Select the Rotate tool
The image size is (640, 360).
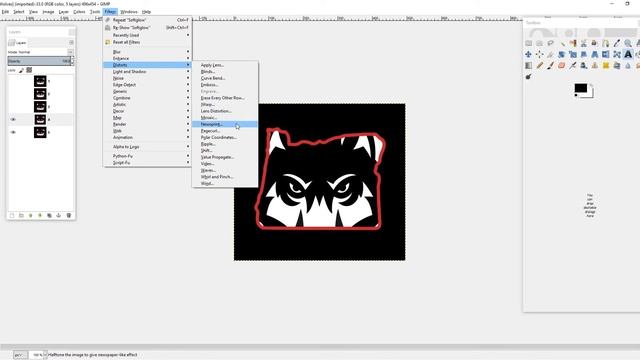(562, 54)
